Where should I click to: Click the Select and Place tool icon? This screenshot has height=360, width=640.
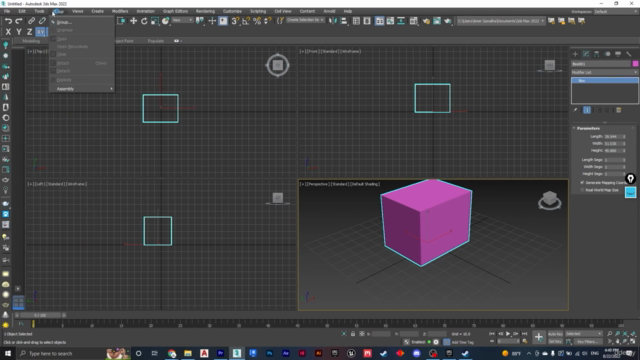165,21
